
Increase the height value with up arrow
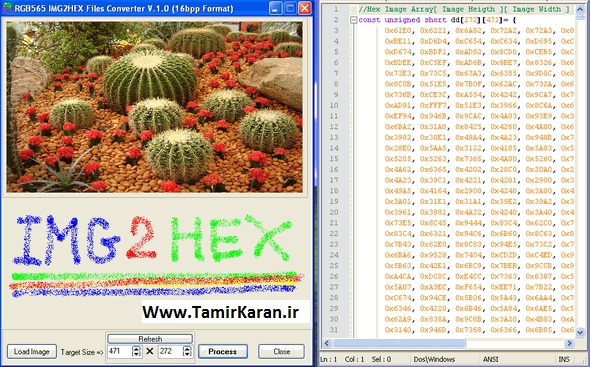[x=187, y=349]
